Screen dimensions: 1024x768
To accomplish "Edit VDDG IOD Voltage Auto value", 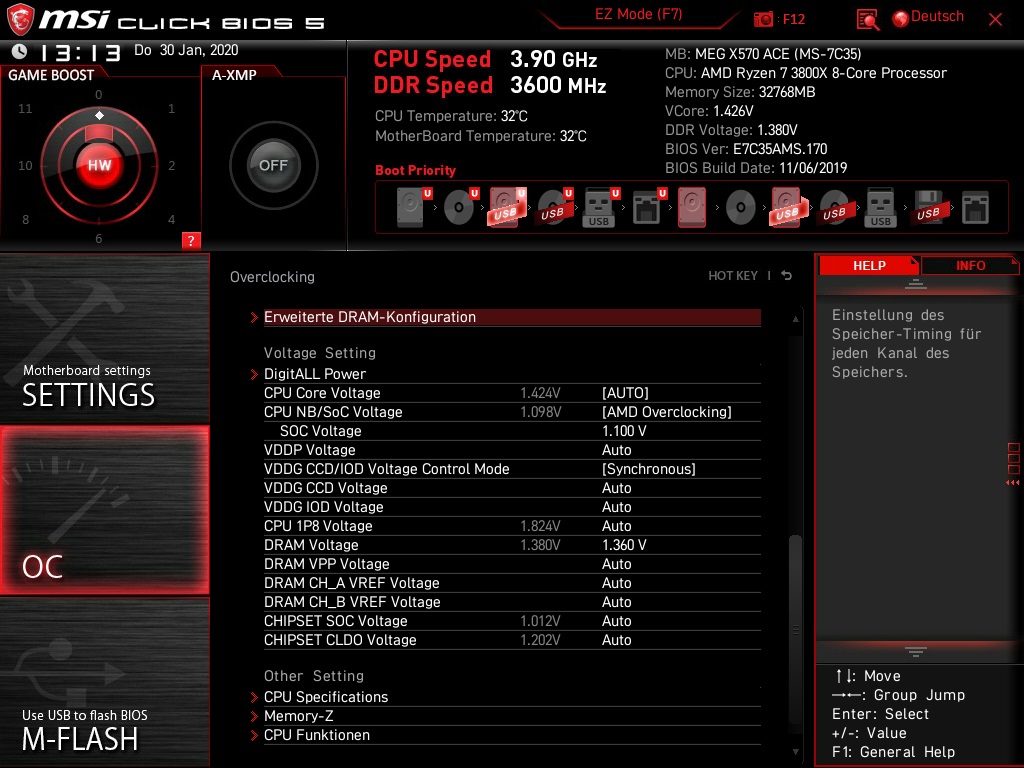I will 616,507.
